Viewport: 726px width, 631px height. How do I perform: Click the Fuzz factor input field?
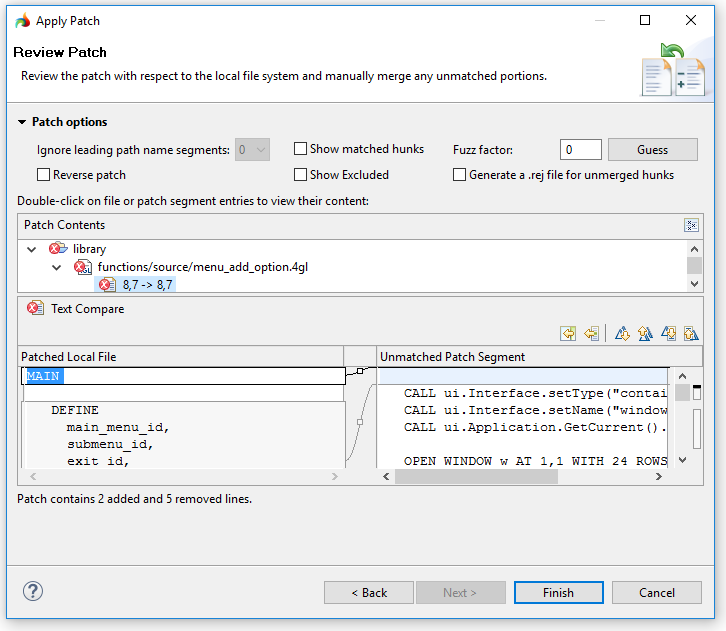tap(580, 150)
